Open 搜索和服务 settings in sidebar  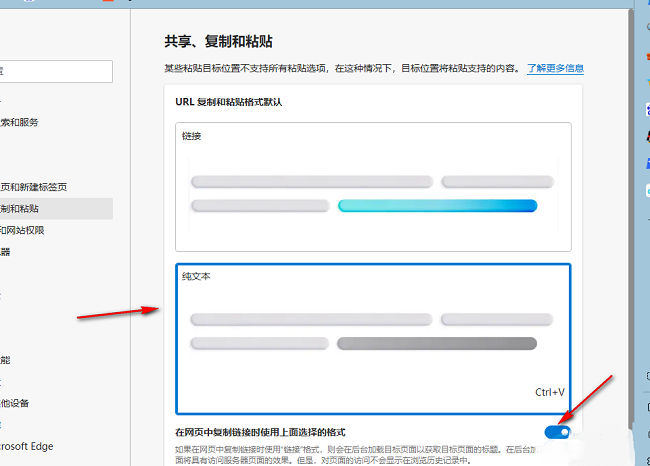coord(20,122)
